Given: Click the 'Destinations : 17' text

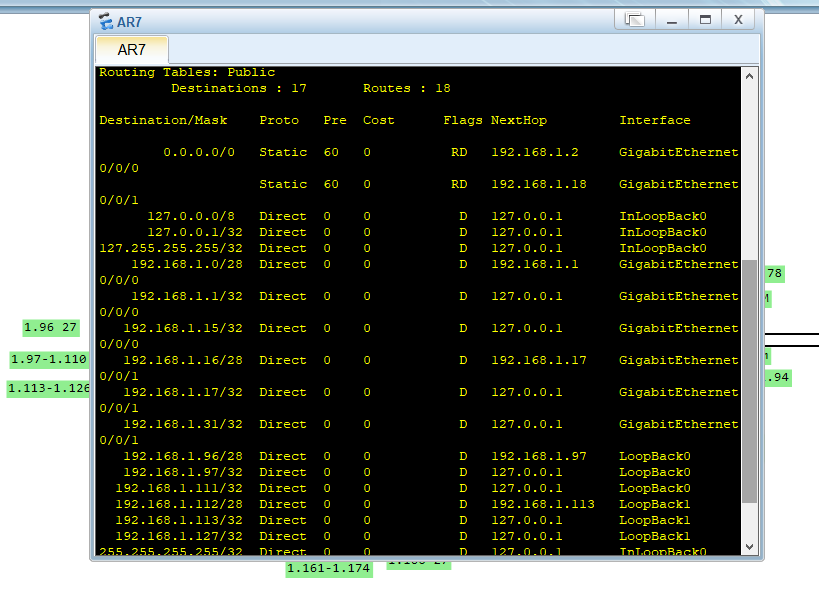Looking at the screenshot, I should 239,88.
